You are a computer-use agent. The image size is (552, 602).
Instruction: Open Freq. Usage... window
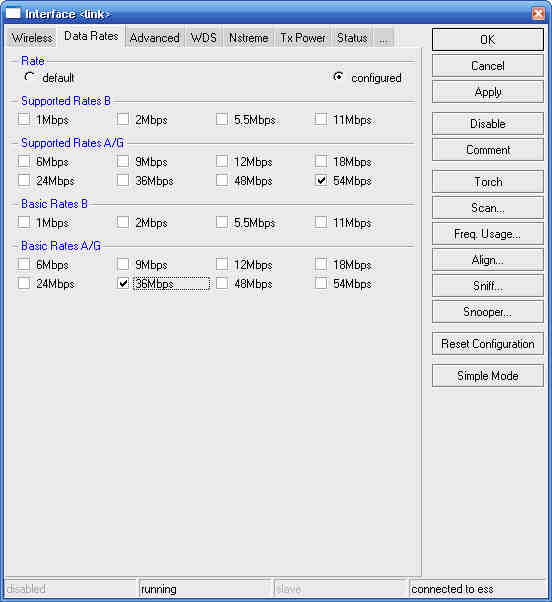(x=488, y=234)
